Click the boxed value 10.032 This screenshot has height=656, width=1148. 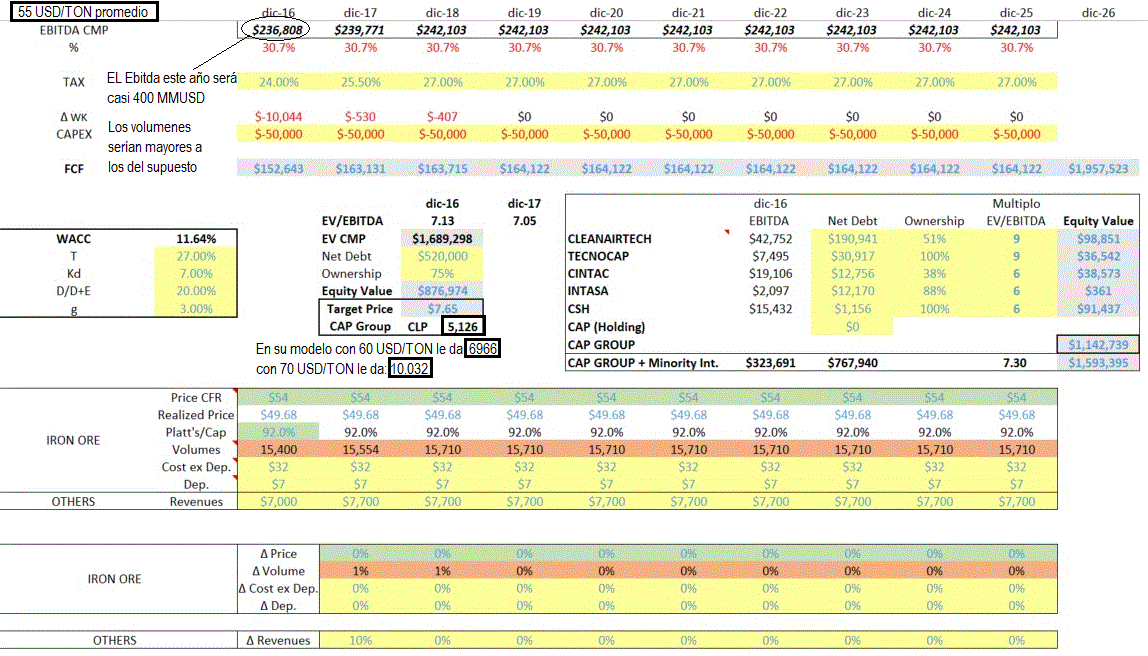pos(410,368)
